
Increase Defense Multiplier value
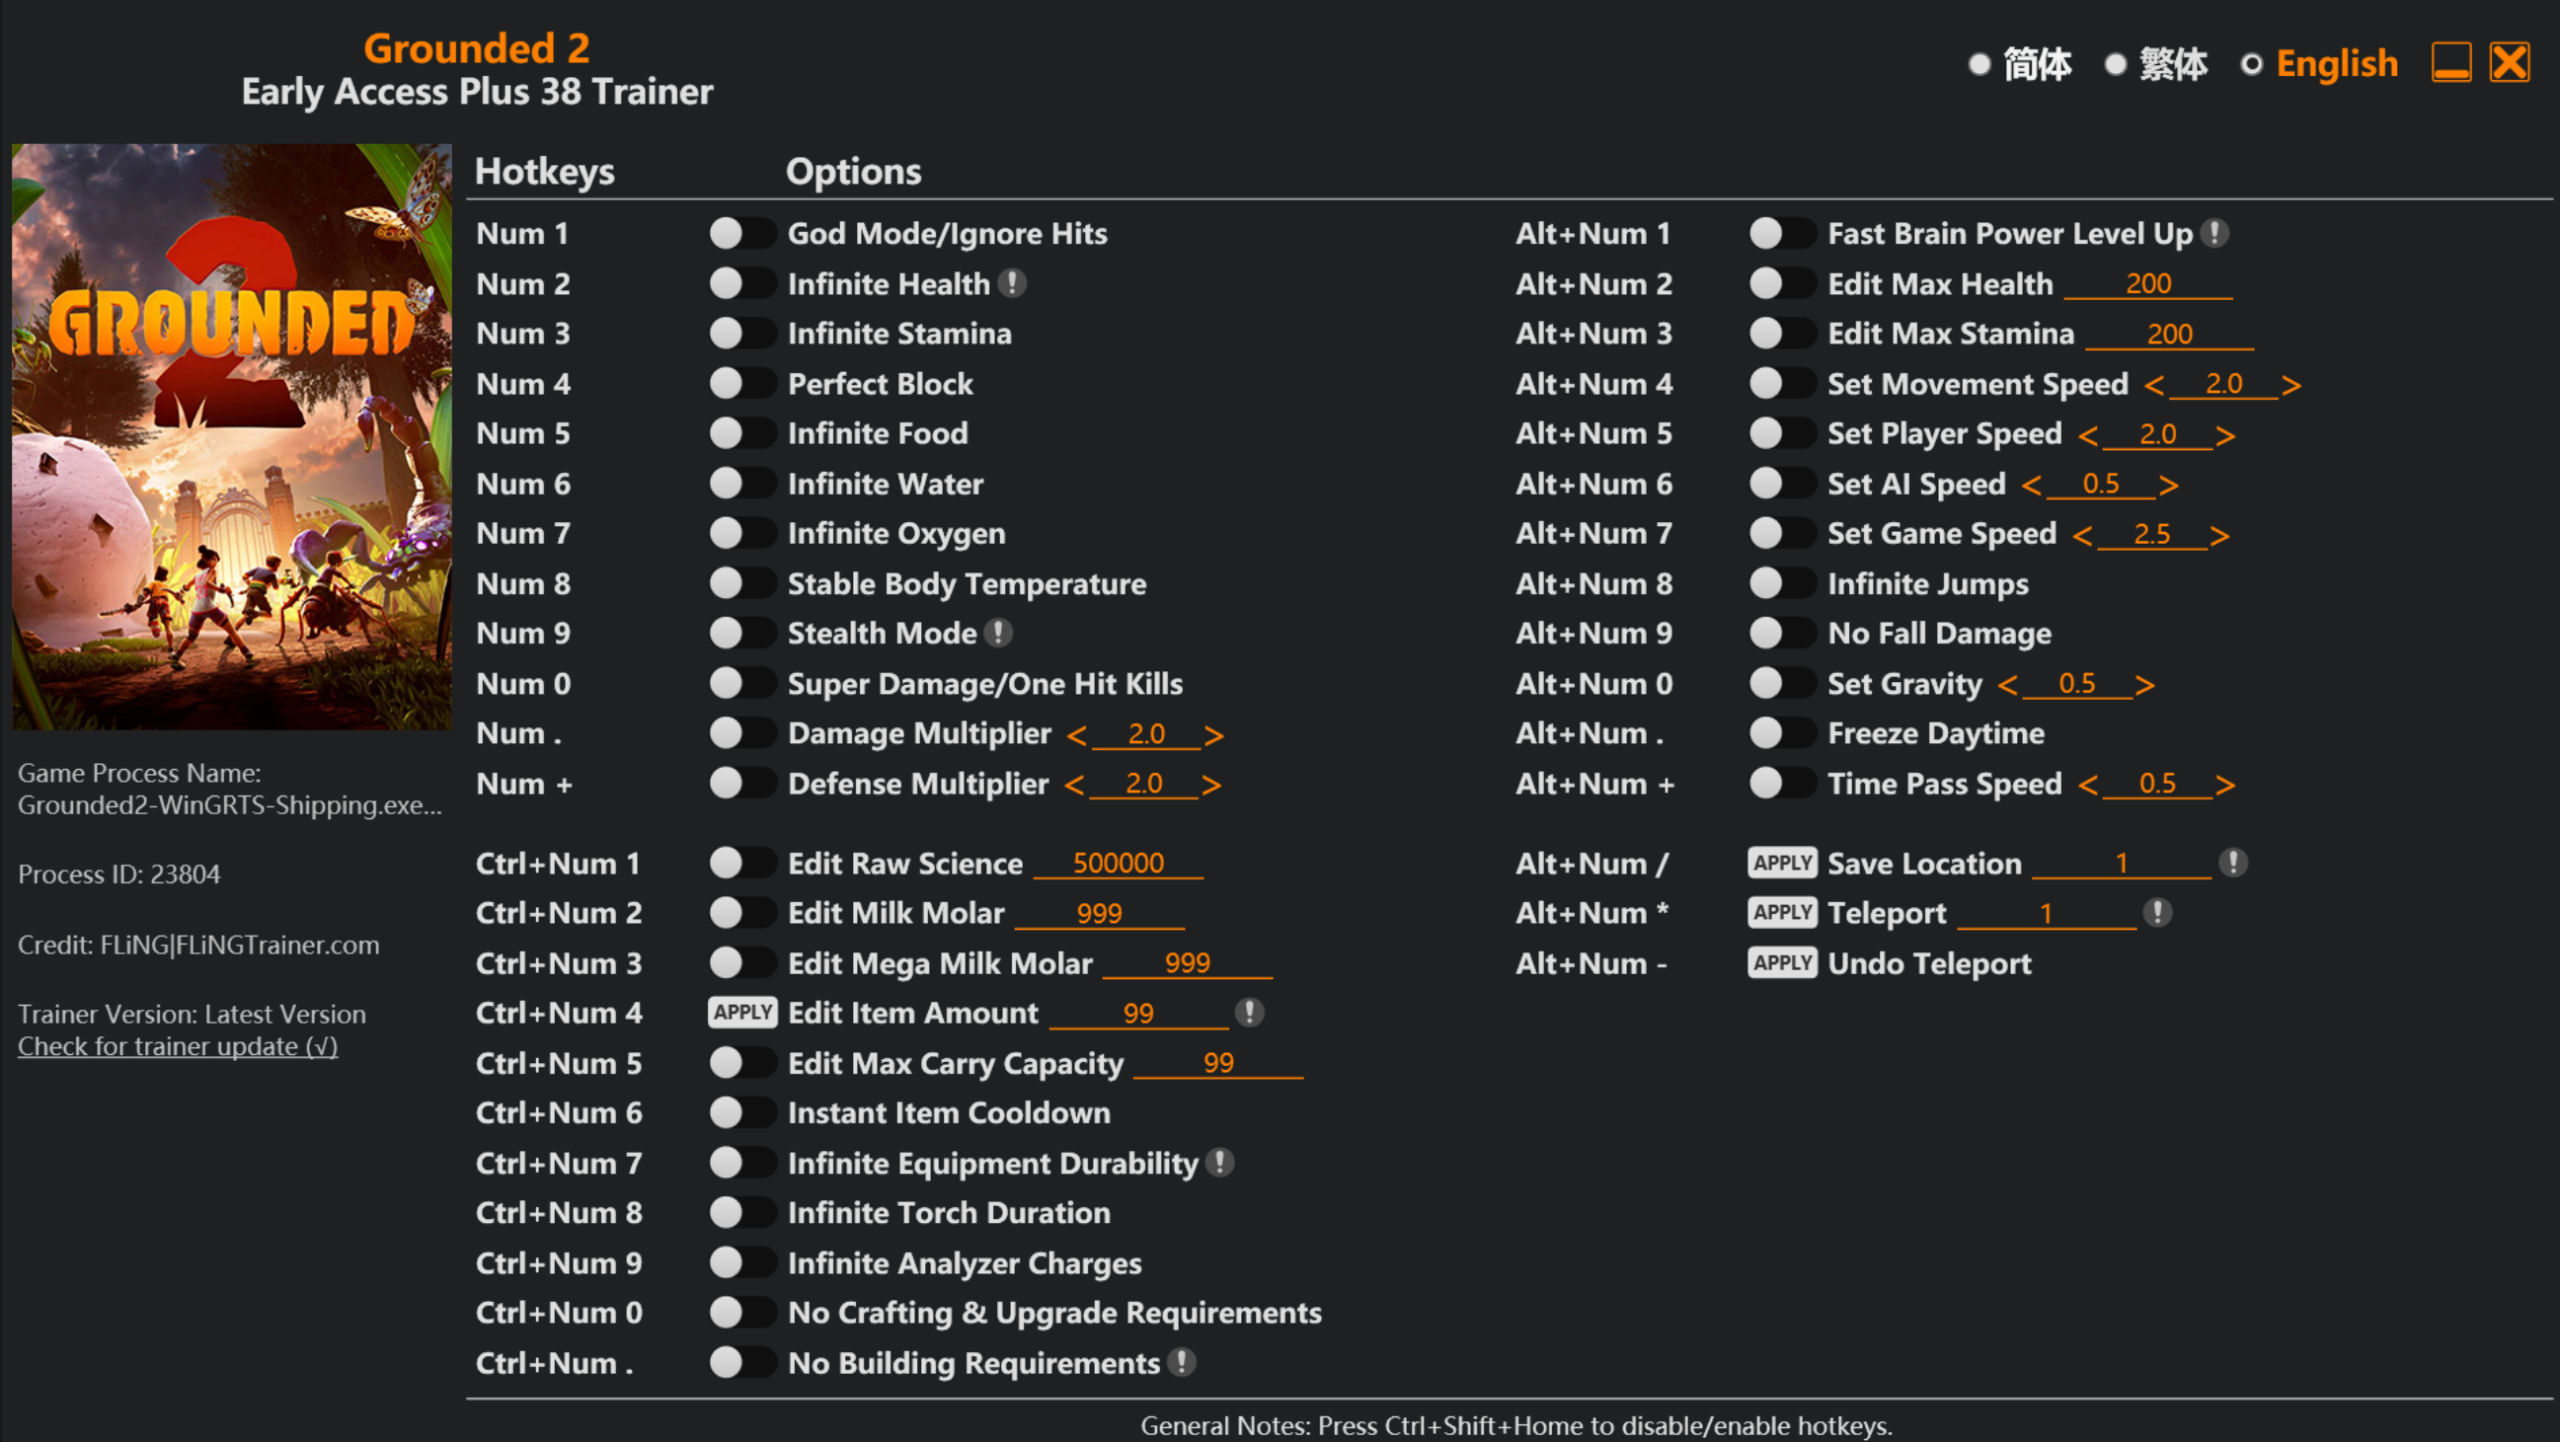tap(1211, 785)
